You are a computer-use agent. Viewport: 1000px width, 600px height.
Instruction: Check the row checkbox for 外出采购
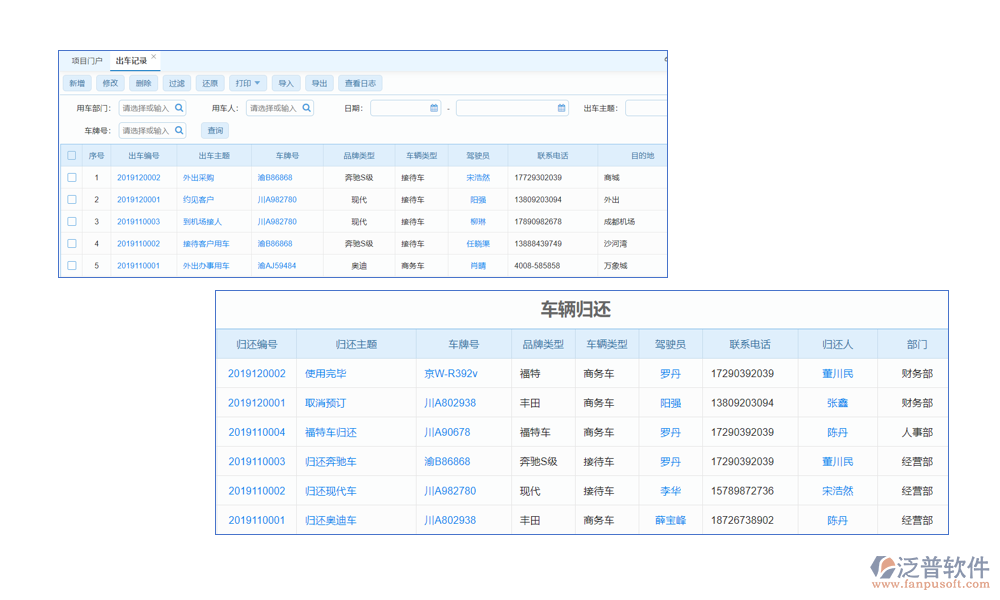coord(71,177)
